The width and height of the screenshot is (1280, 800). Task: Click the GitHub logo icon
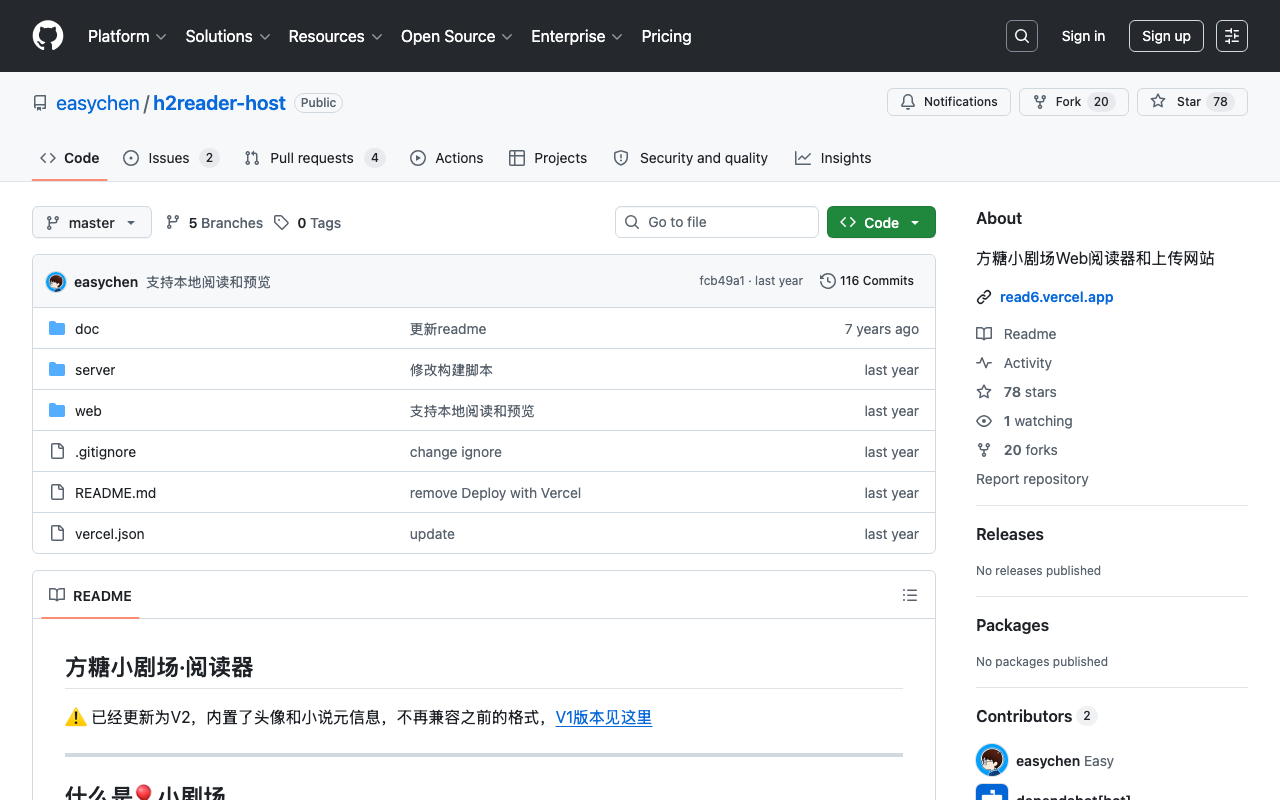coord(48,36)
